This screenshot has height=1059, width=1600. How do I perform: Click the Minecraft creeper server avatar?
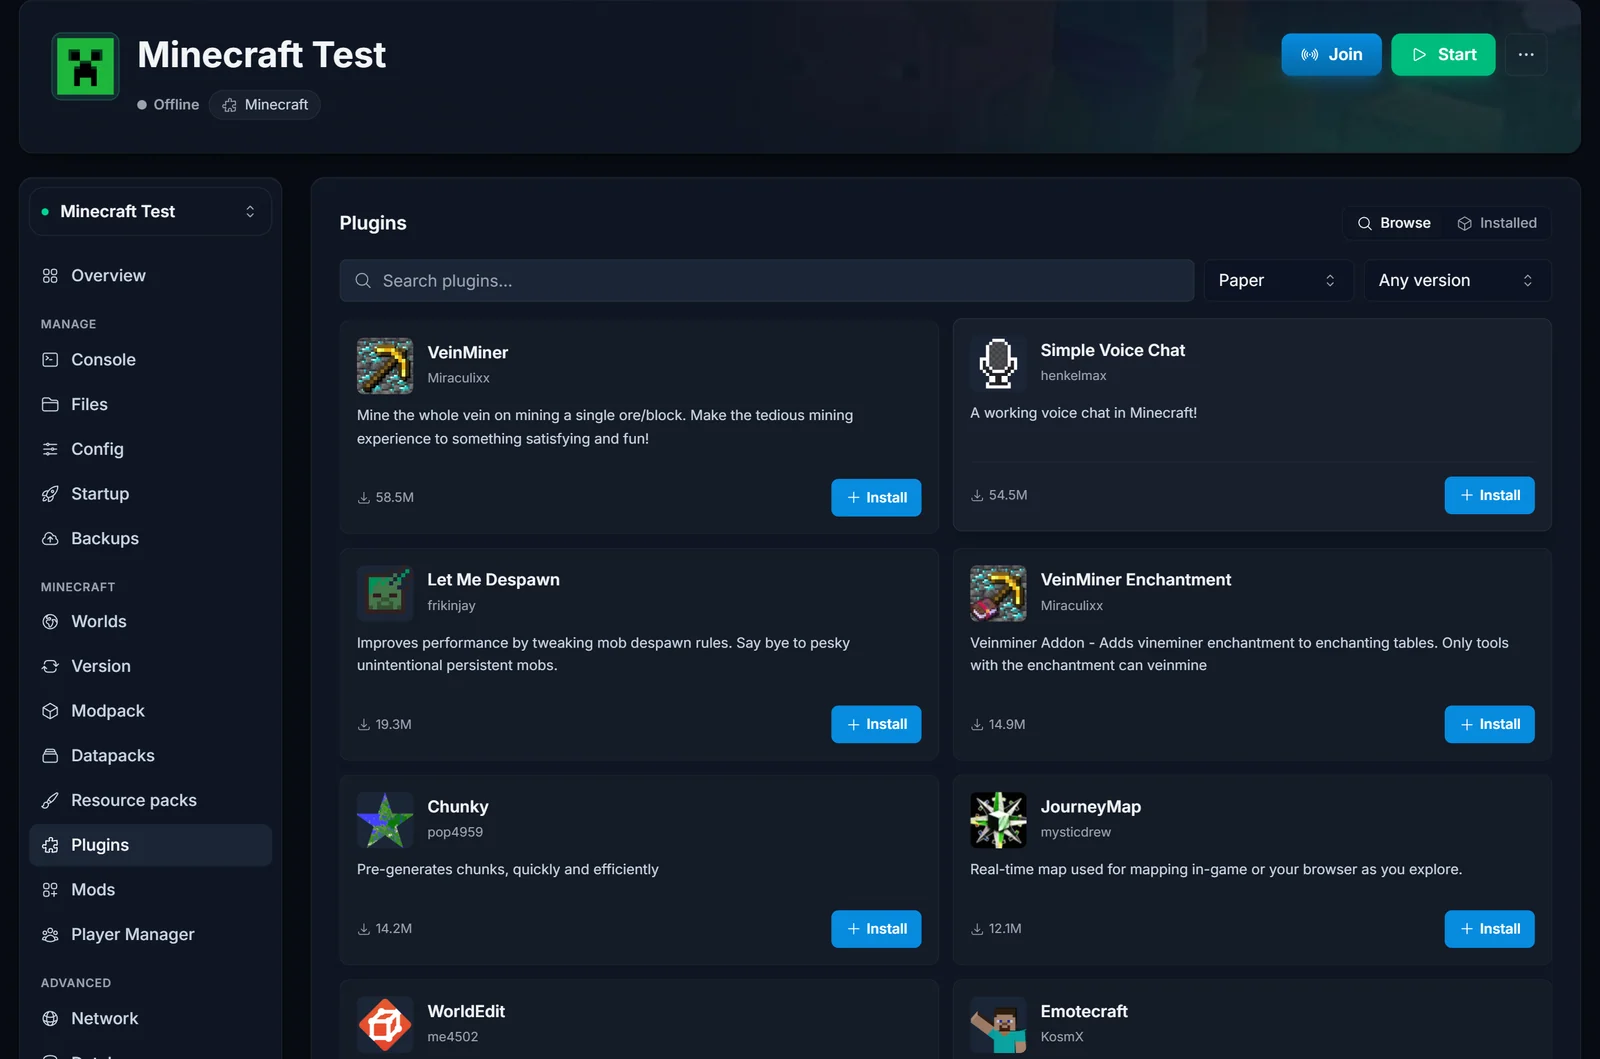pyautogui.click(x=86, y=67)
